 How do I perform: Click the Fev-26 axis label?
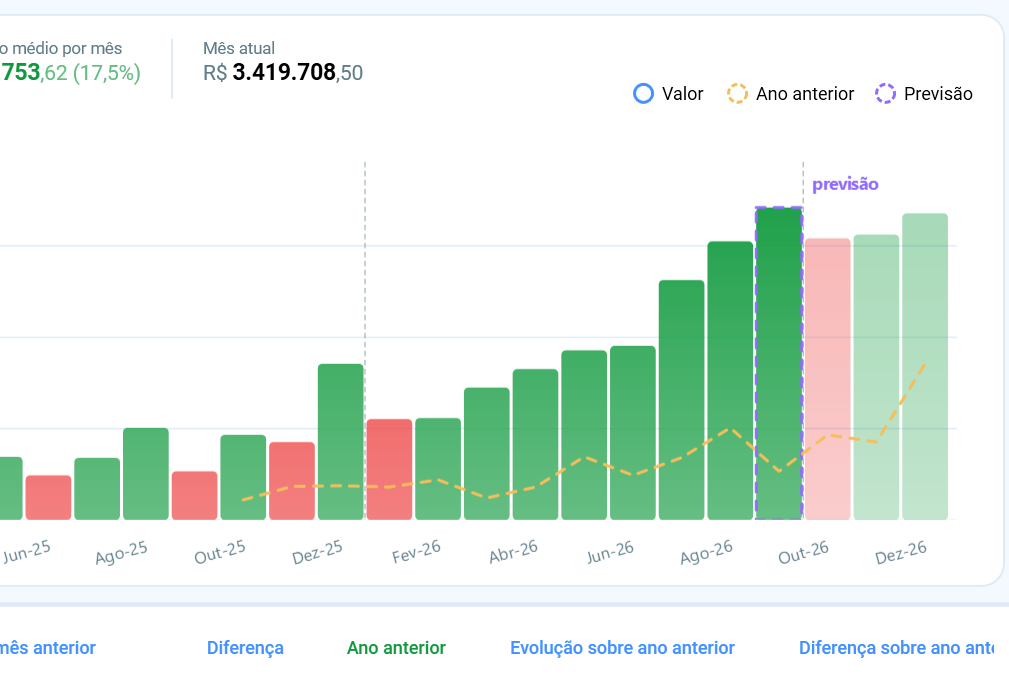click(x=416, y=551)
